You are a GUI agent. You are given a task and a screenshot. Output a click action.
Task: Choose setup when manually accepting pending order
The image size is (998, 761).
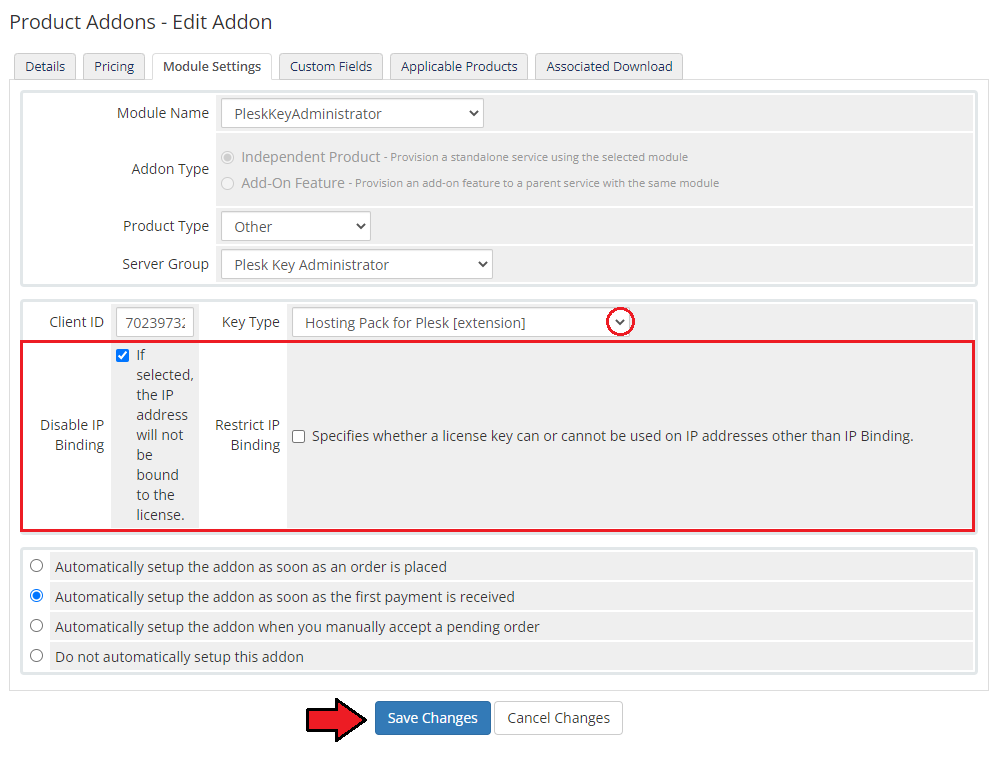[x=37, y=625]
